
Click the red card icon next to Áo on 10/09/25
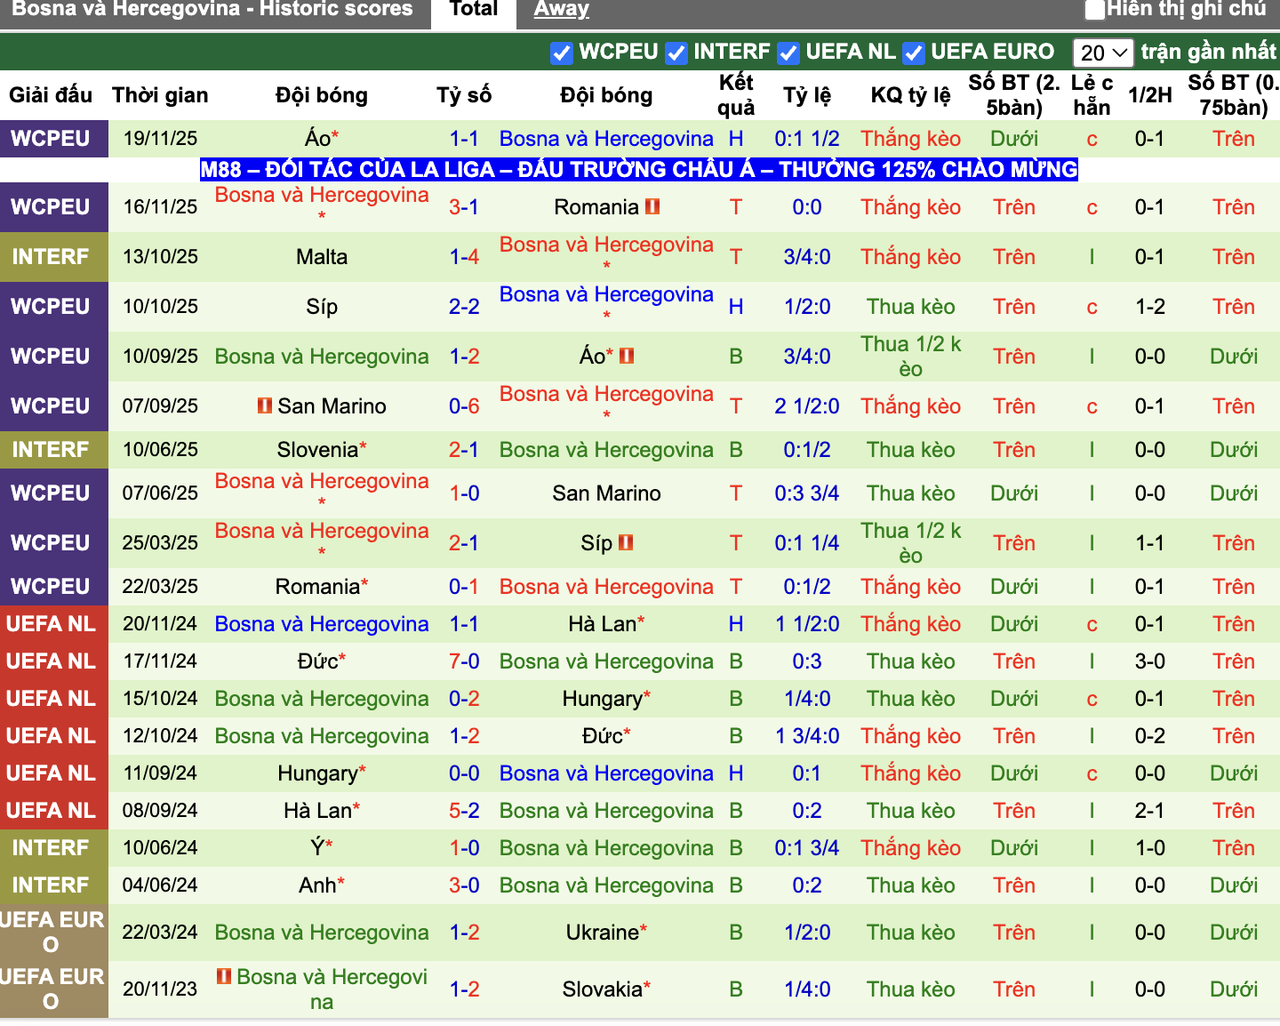pos(627,356)
